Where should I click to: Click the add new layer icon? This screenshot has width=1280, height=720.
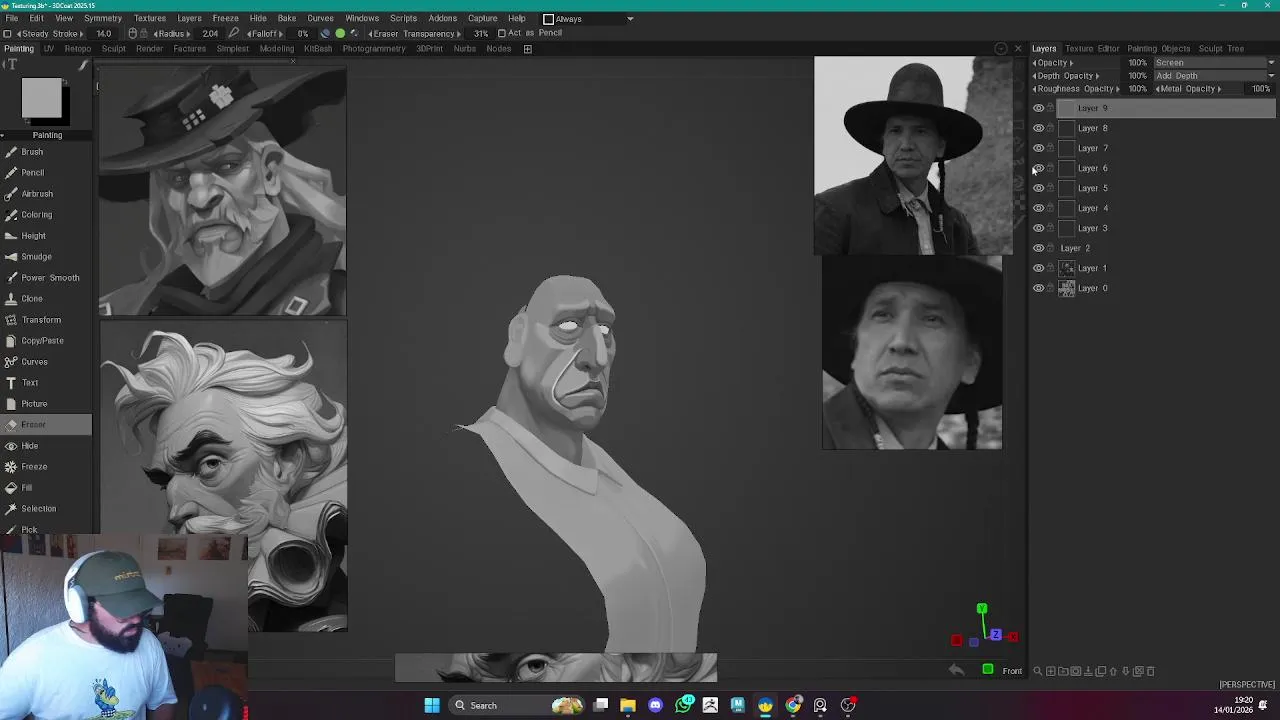(1050, 671)
